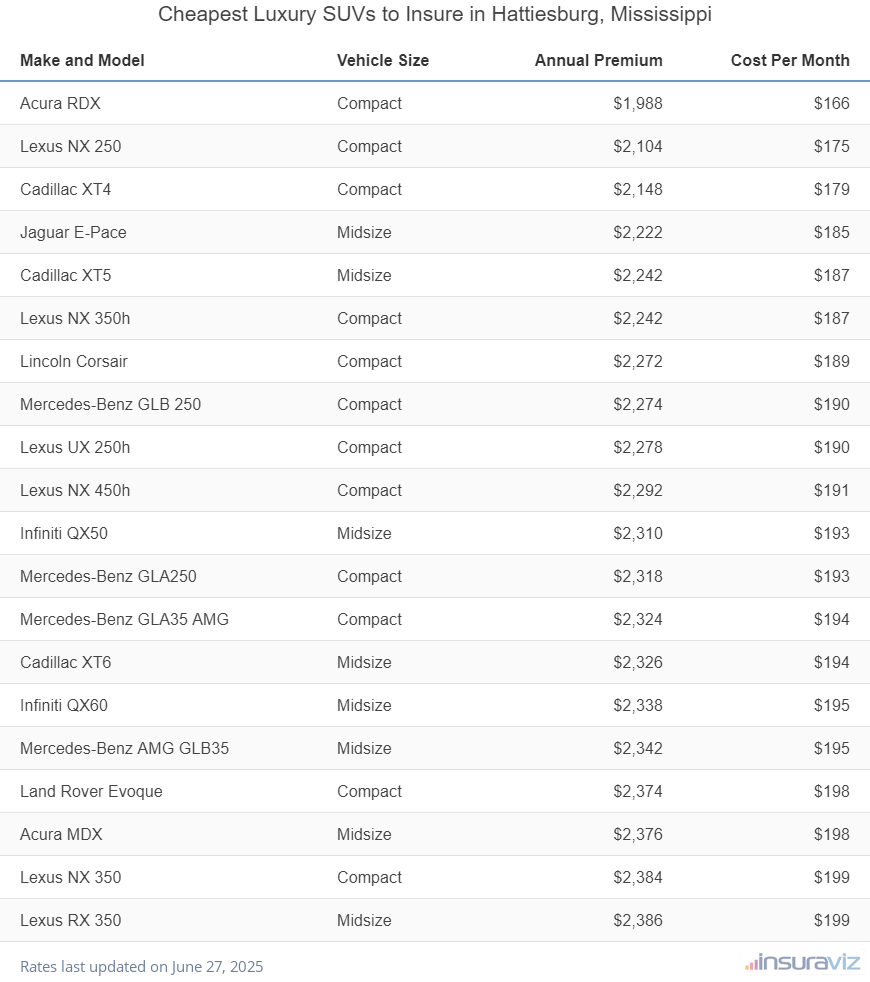870x982 pixels.
Task: Select the Land Rover Evoque row
Action: click(x=91, y=791)
